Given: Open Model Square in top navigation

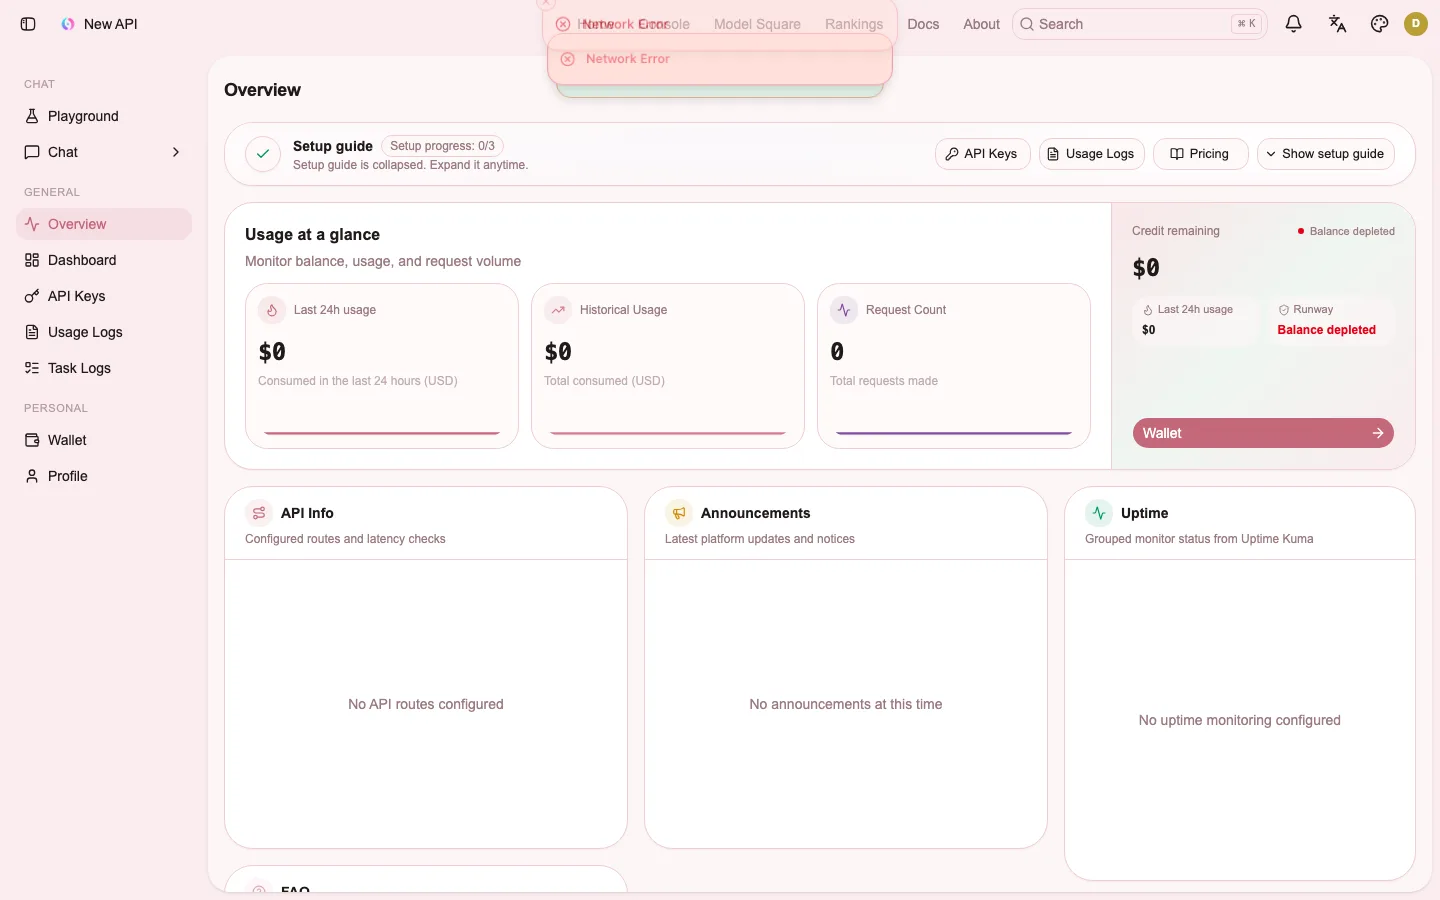Looking at the screenshot, I should [x=757, y=24].
